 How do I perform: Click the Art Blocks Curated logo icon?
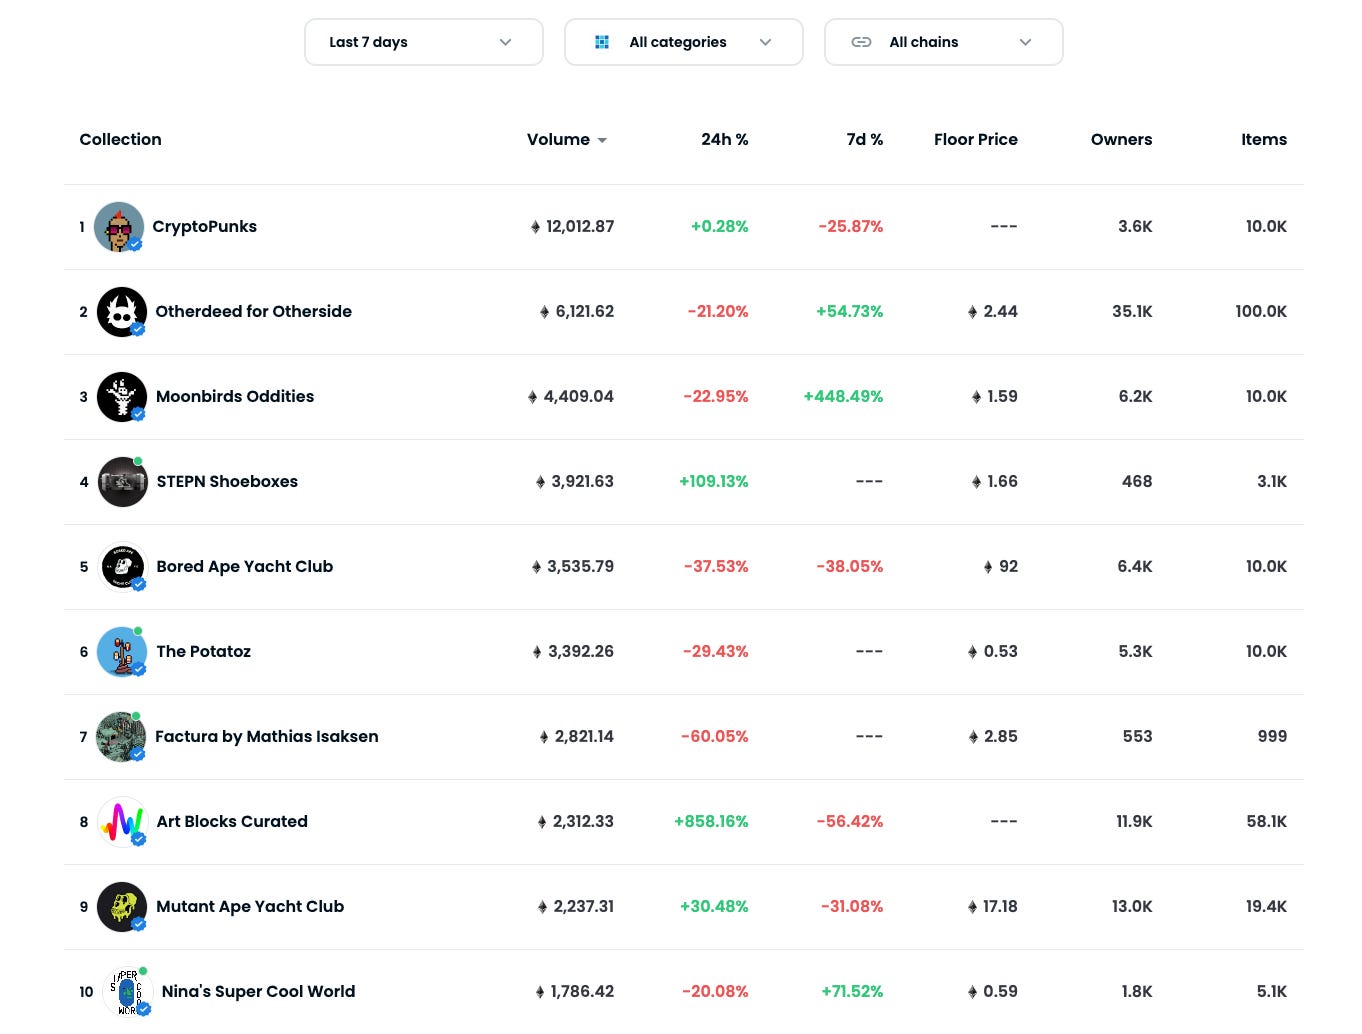click(x=122, y=822)
